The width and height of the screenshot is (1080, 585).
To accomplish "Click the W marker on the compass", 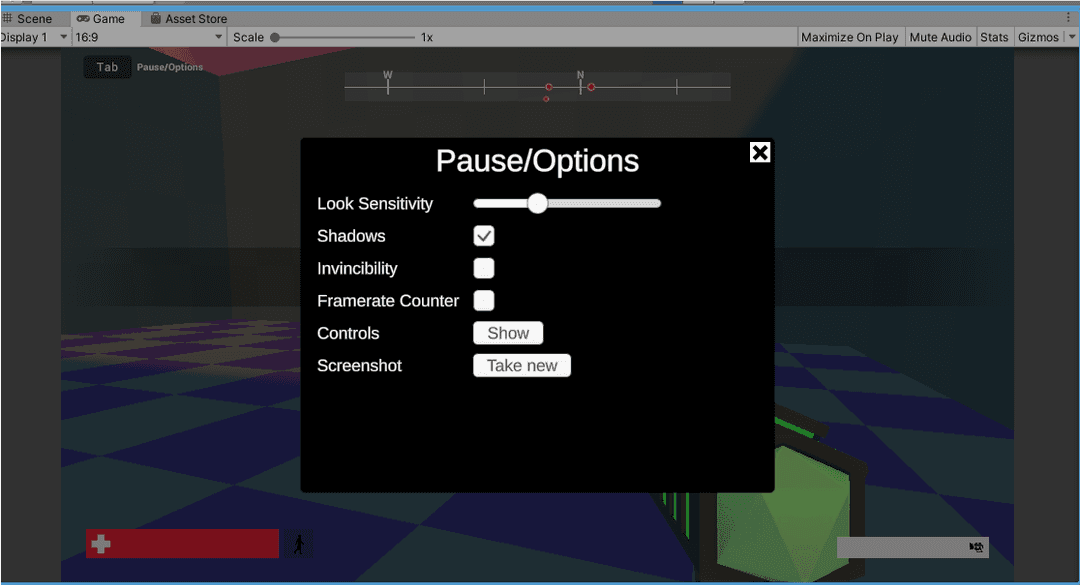I will 388,75.
